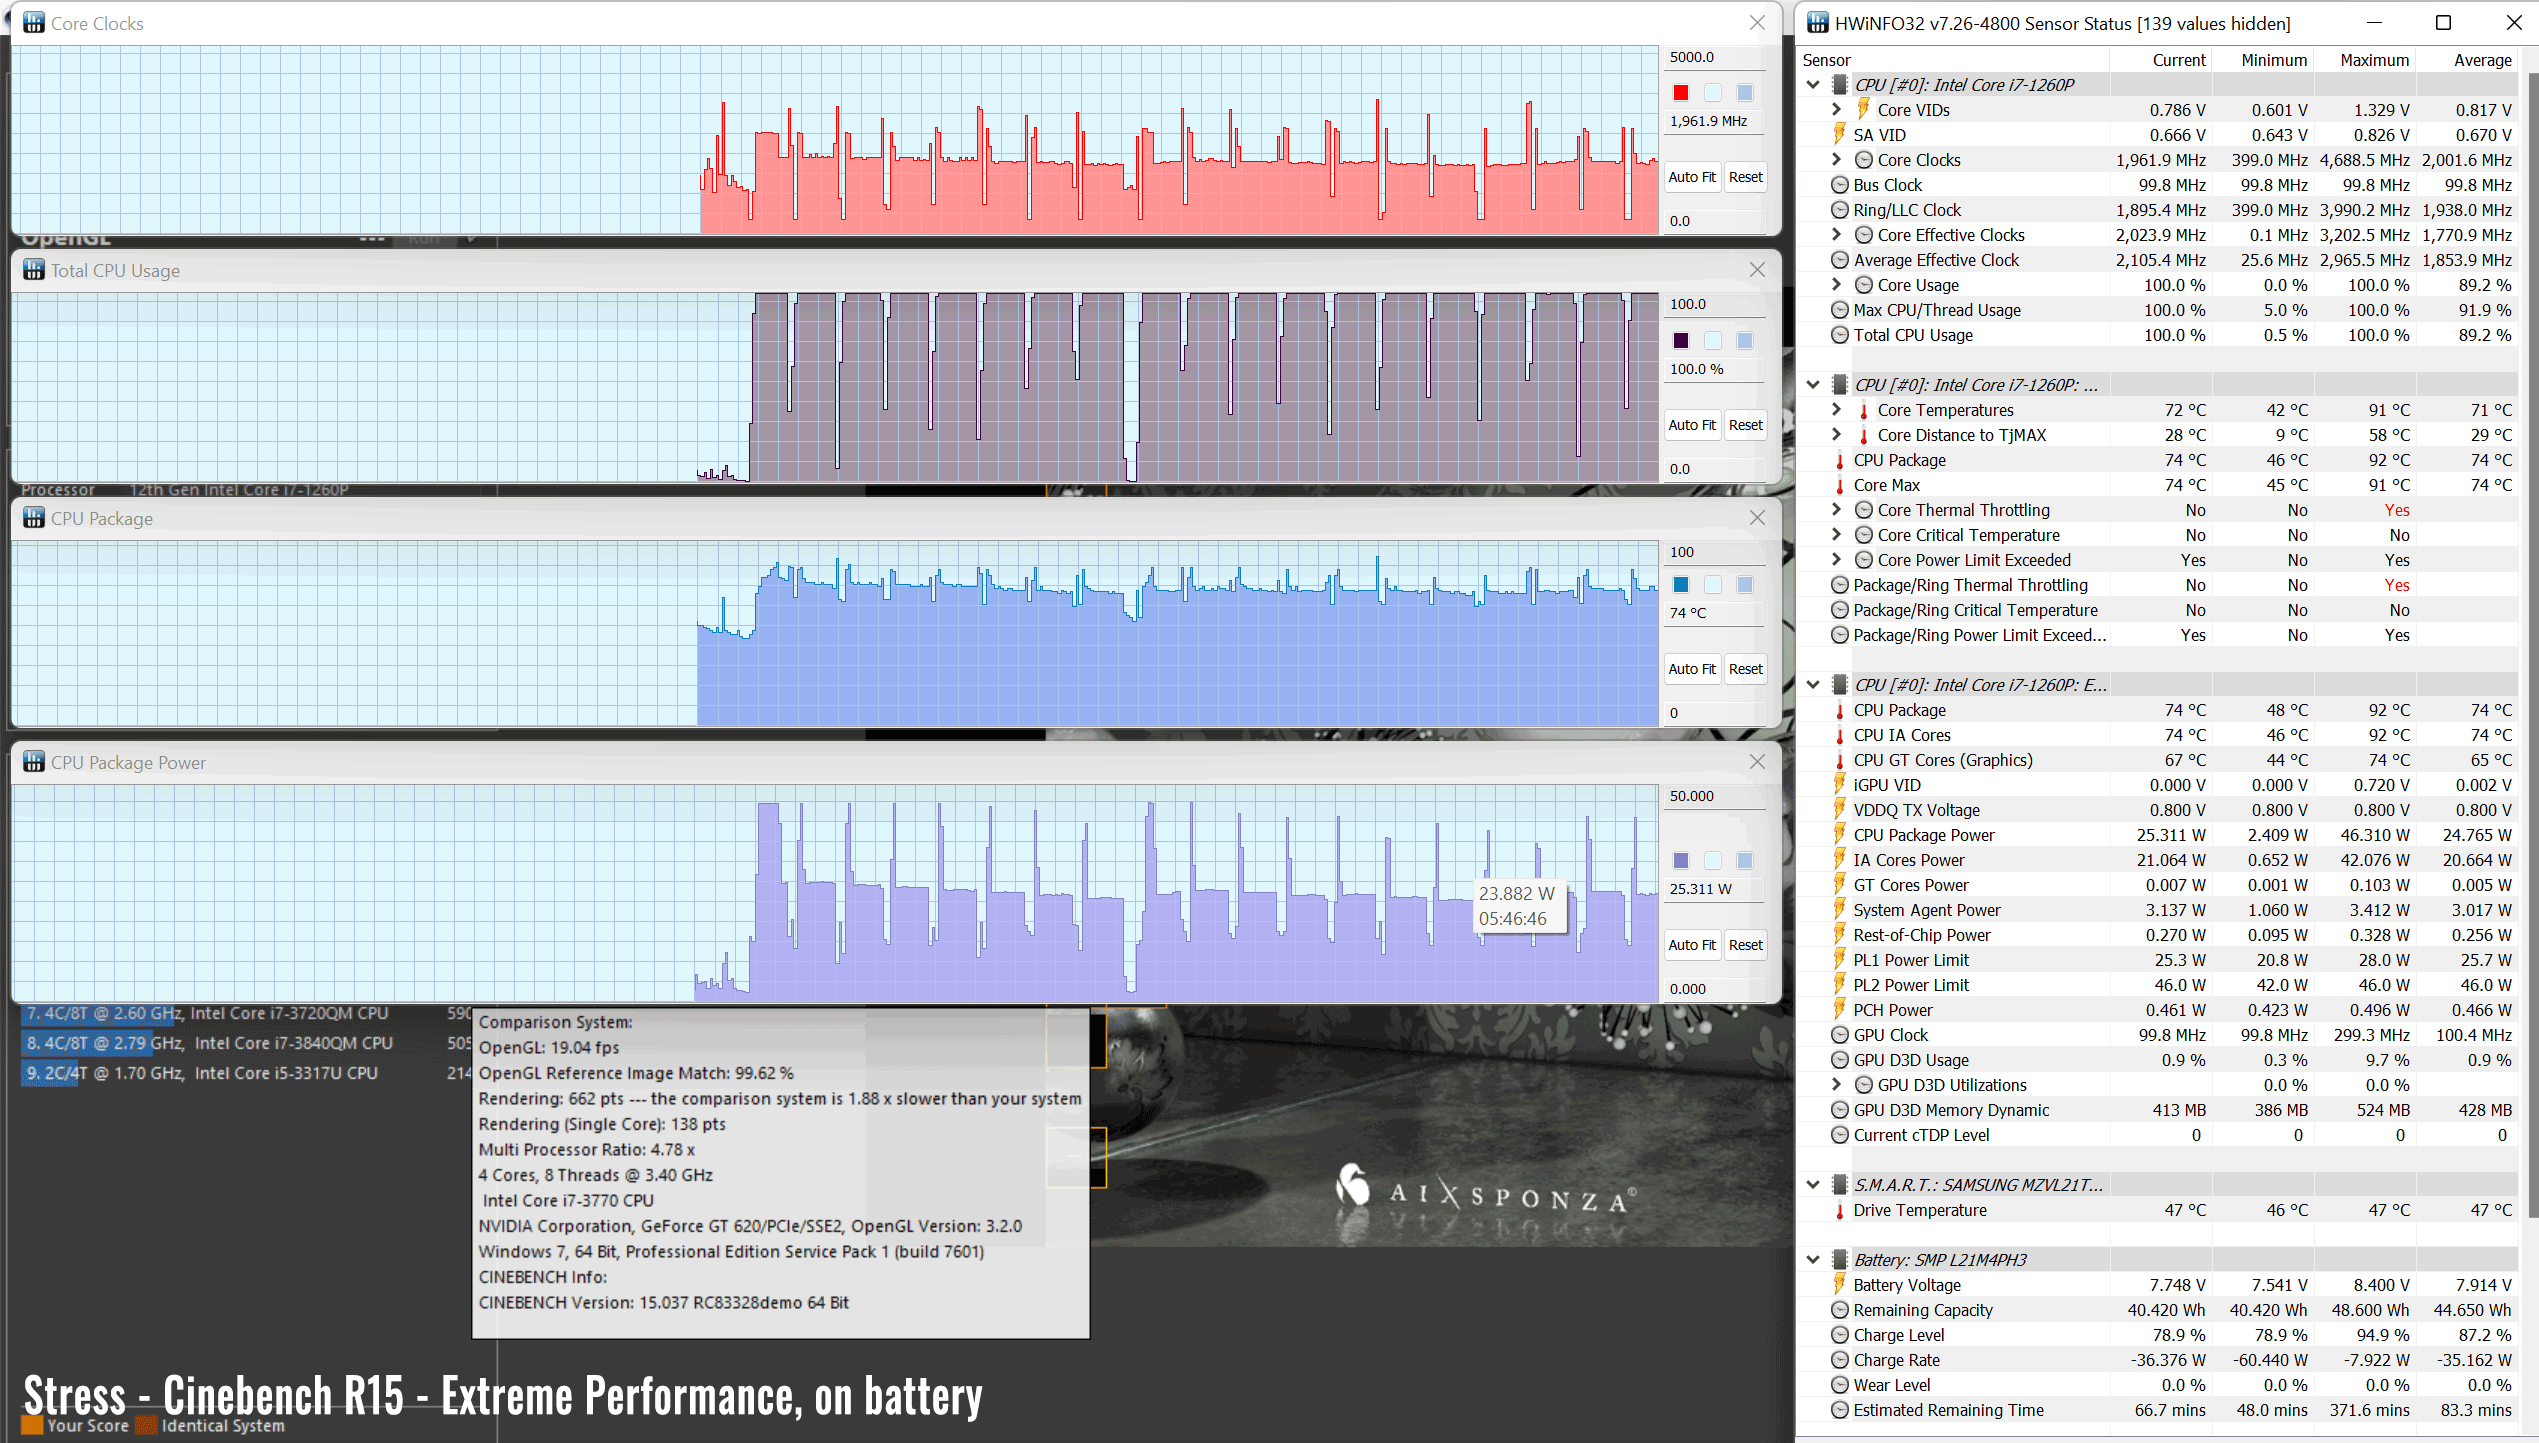Click the red swatch in Core Clocks graph
This screenshot has height=1443, width=2539.
[1681, 93]
